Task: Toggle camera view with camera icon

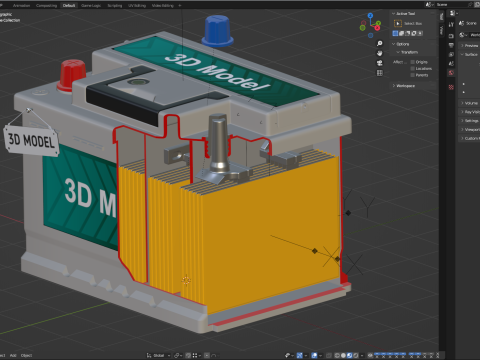Action: 380,63
